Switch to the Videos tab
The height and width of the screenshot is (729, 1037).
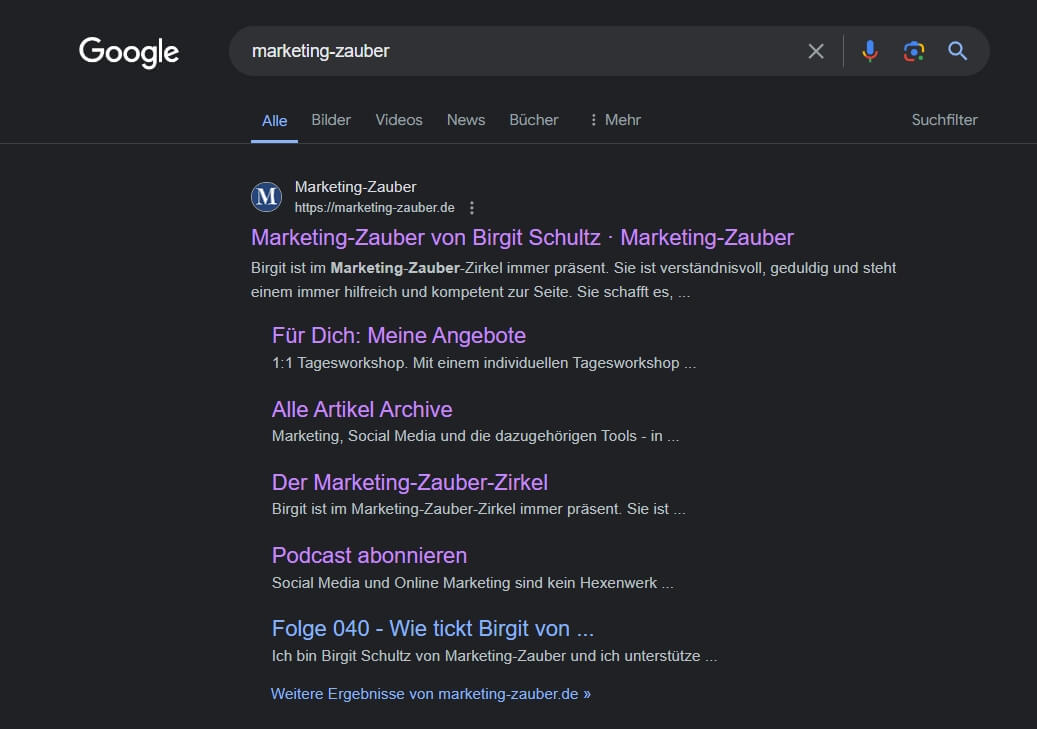399,120
